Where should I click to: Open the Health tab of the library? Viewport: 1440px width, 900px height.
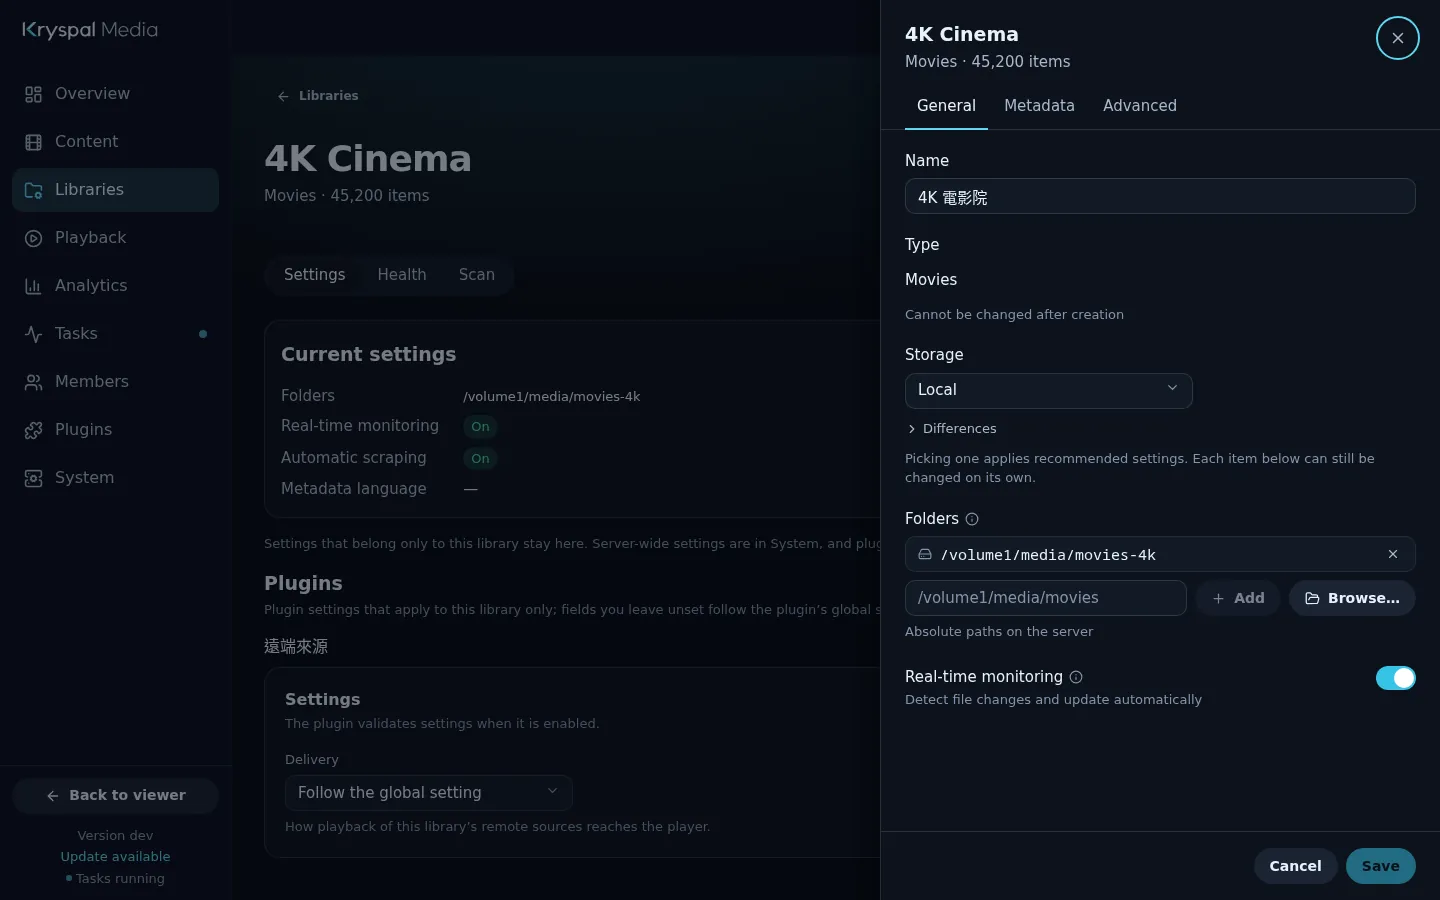(x=402, y=275)
